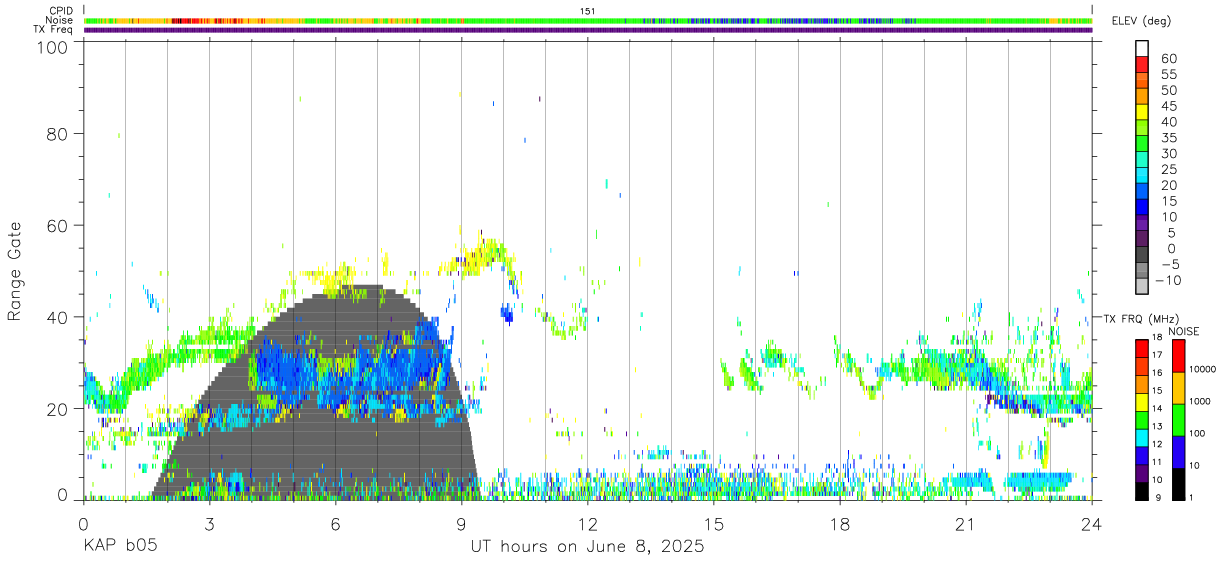Click the '25' label on the ELEV scale
This screenshot has height=567, width=1228.
[1168, 170]
